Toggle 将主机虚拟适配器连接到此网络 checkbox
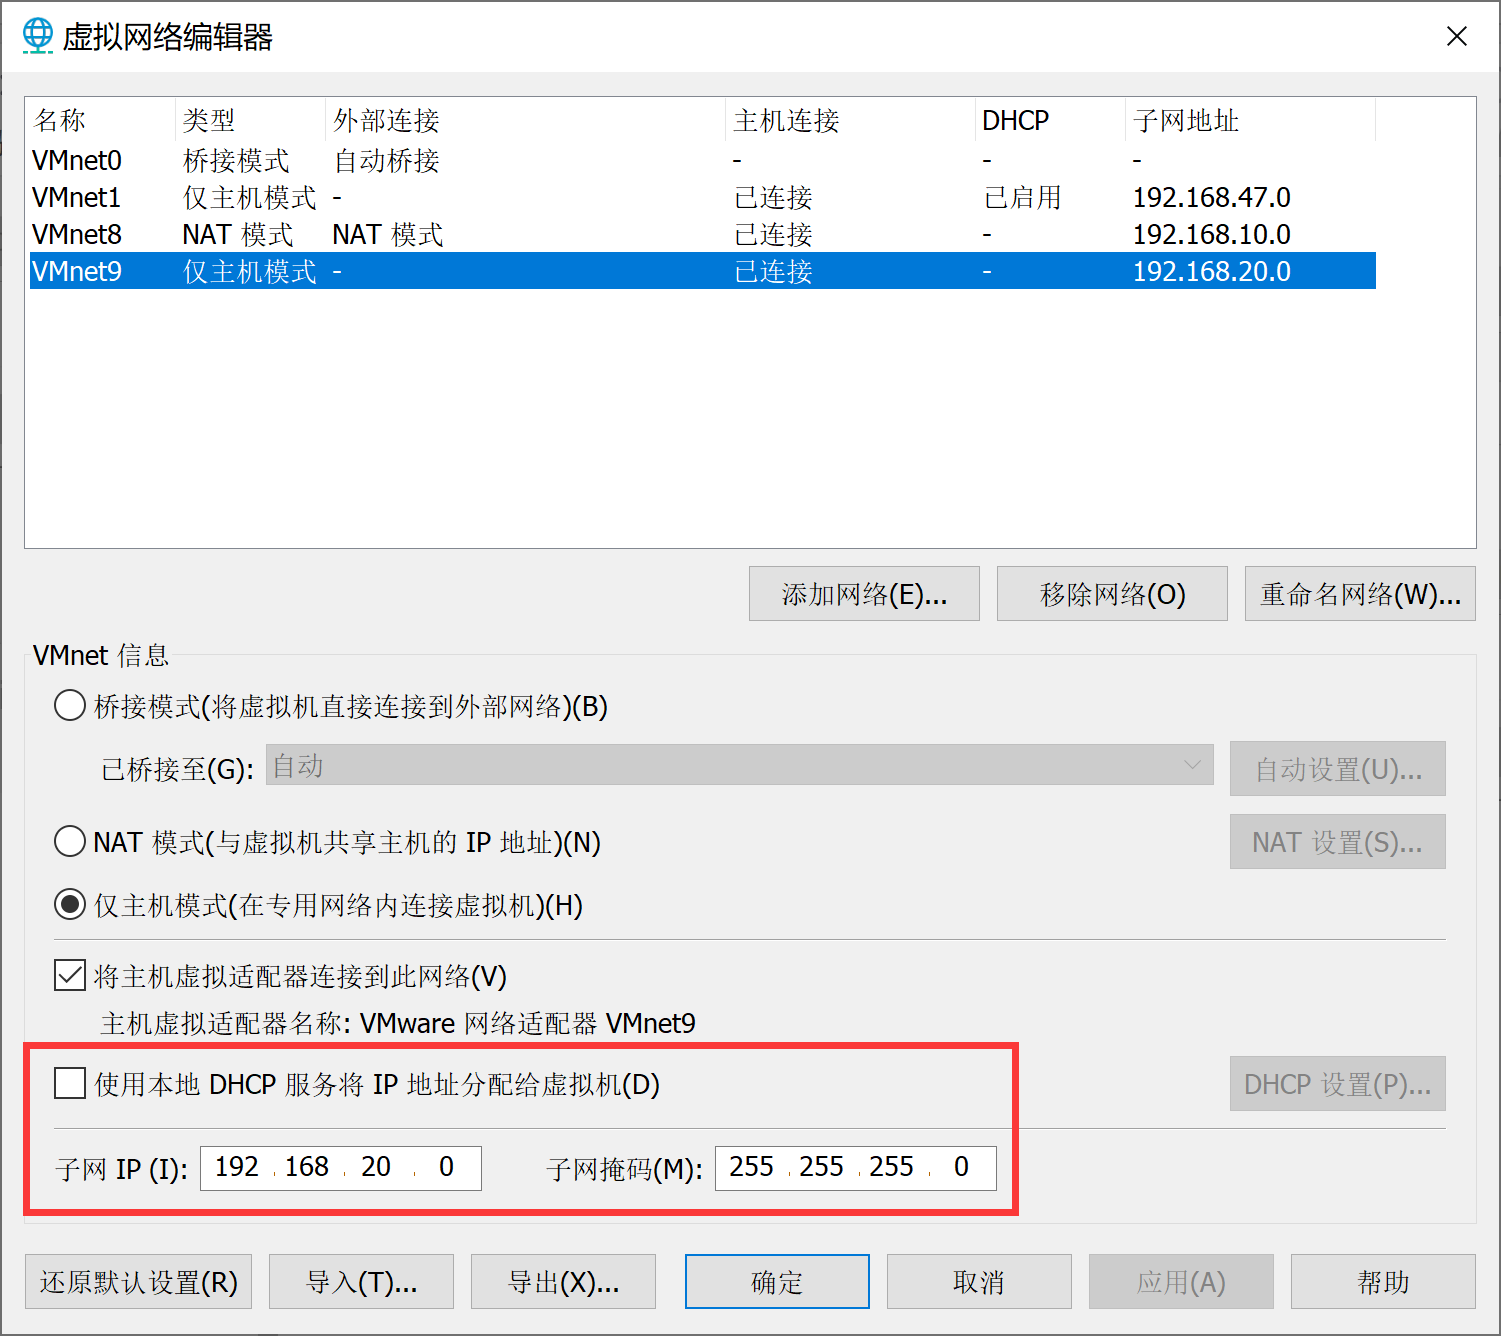The height and width of the screenshot is (1336, 1501). pos(70,975)
